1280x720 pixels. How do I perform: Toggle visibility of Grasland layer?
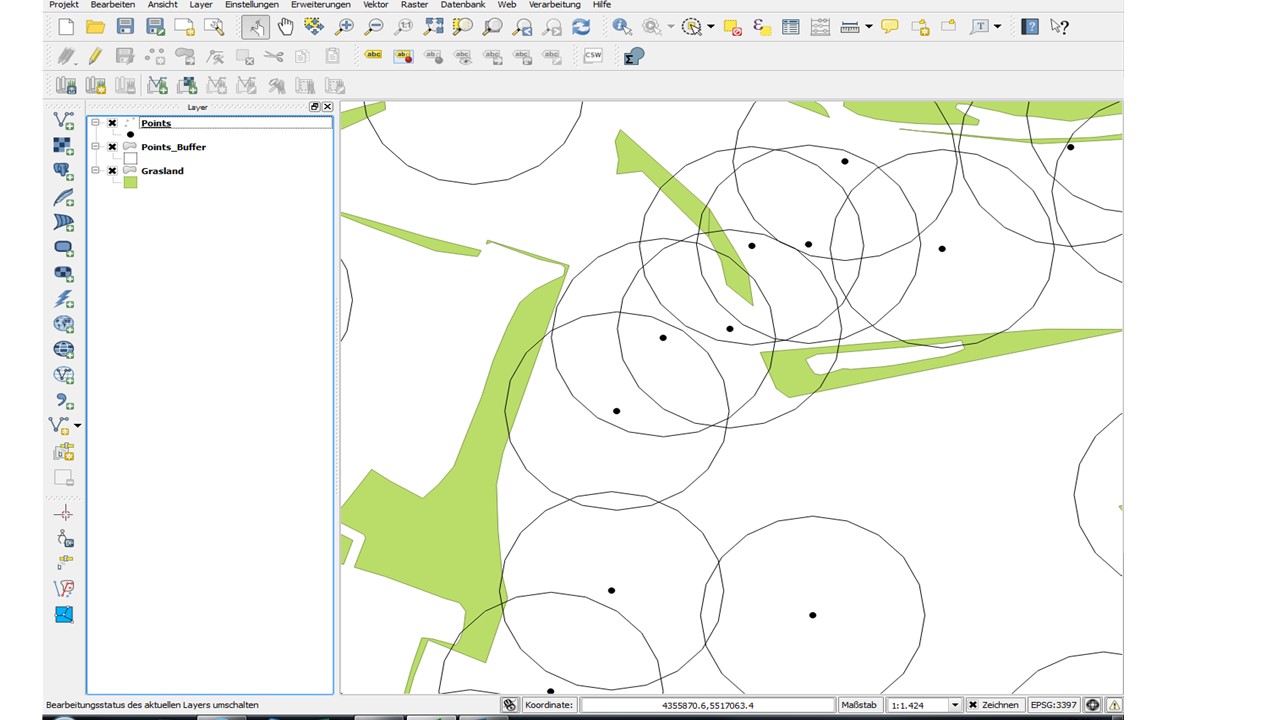click(x=112, y=171)
